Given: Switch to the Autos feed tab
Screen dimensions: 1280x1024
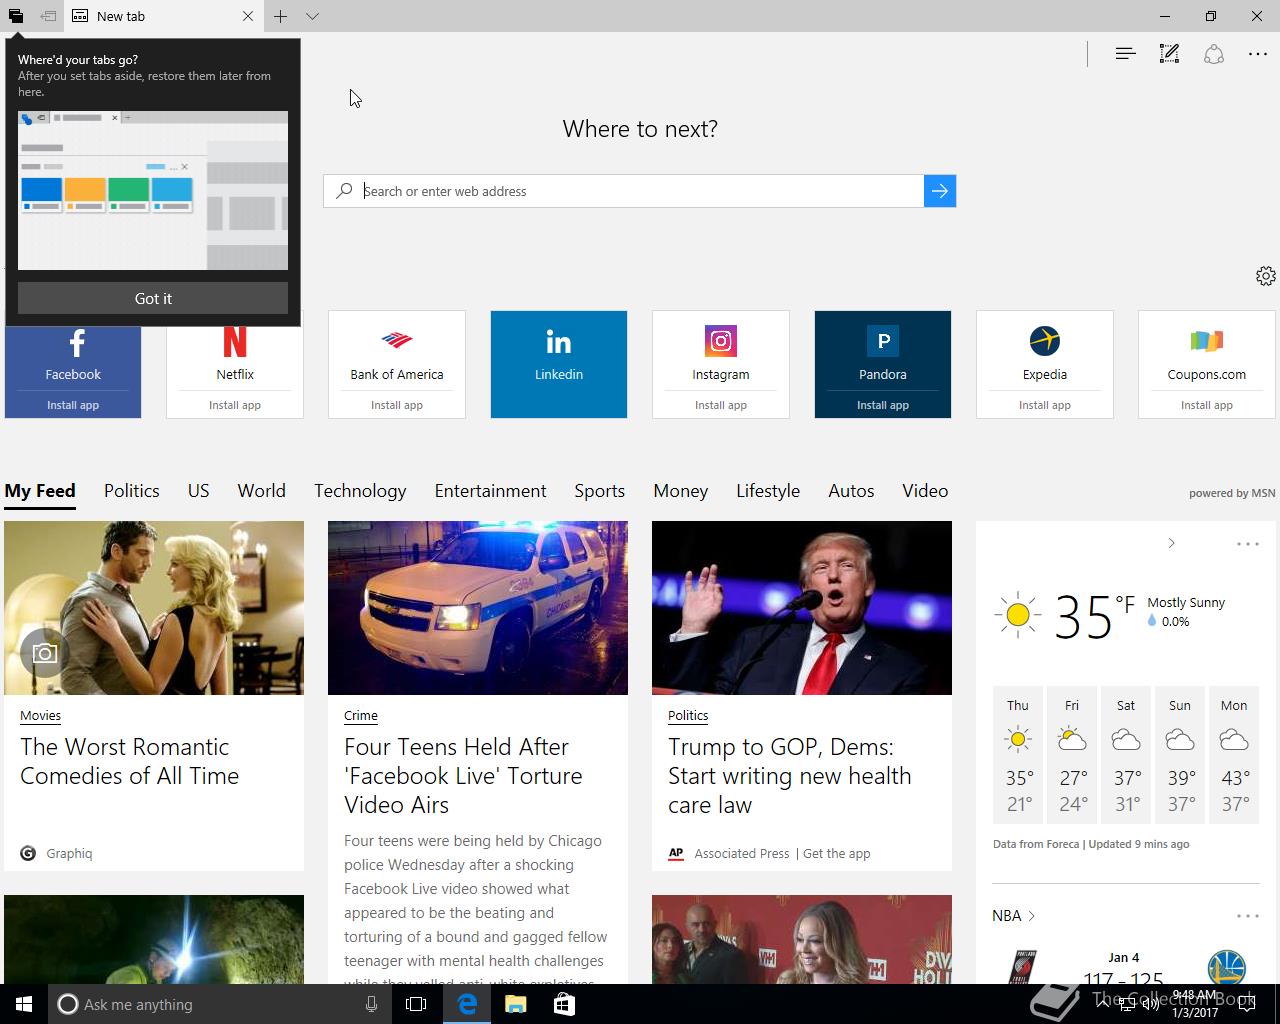Looking at the screenshot, I should 851,491.
